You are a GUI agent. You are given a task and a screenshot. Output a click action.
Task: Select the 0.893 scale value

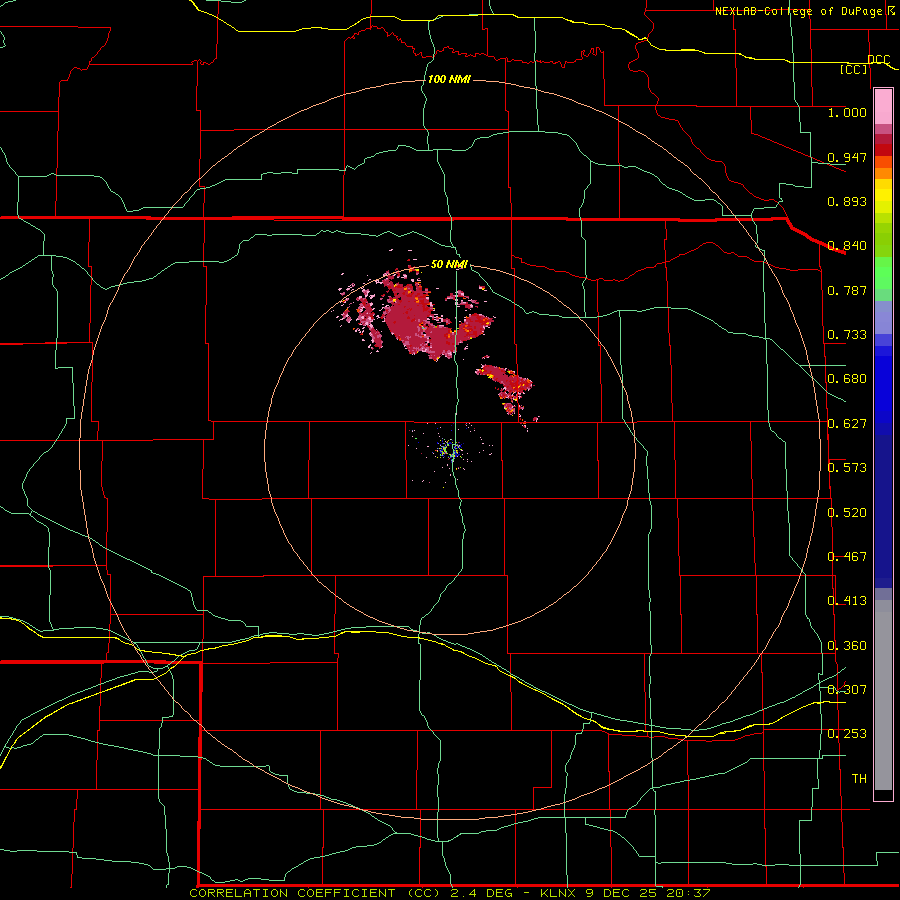pos(847,201)
